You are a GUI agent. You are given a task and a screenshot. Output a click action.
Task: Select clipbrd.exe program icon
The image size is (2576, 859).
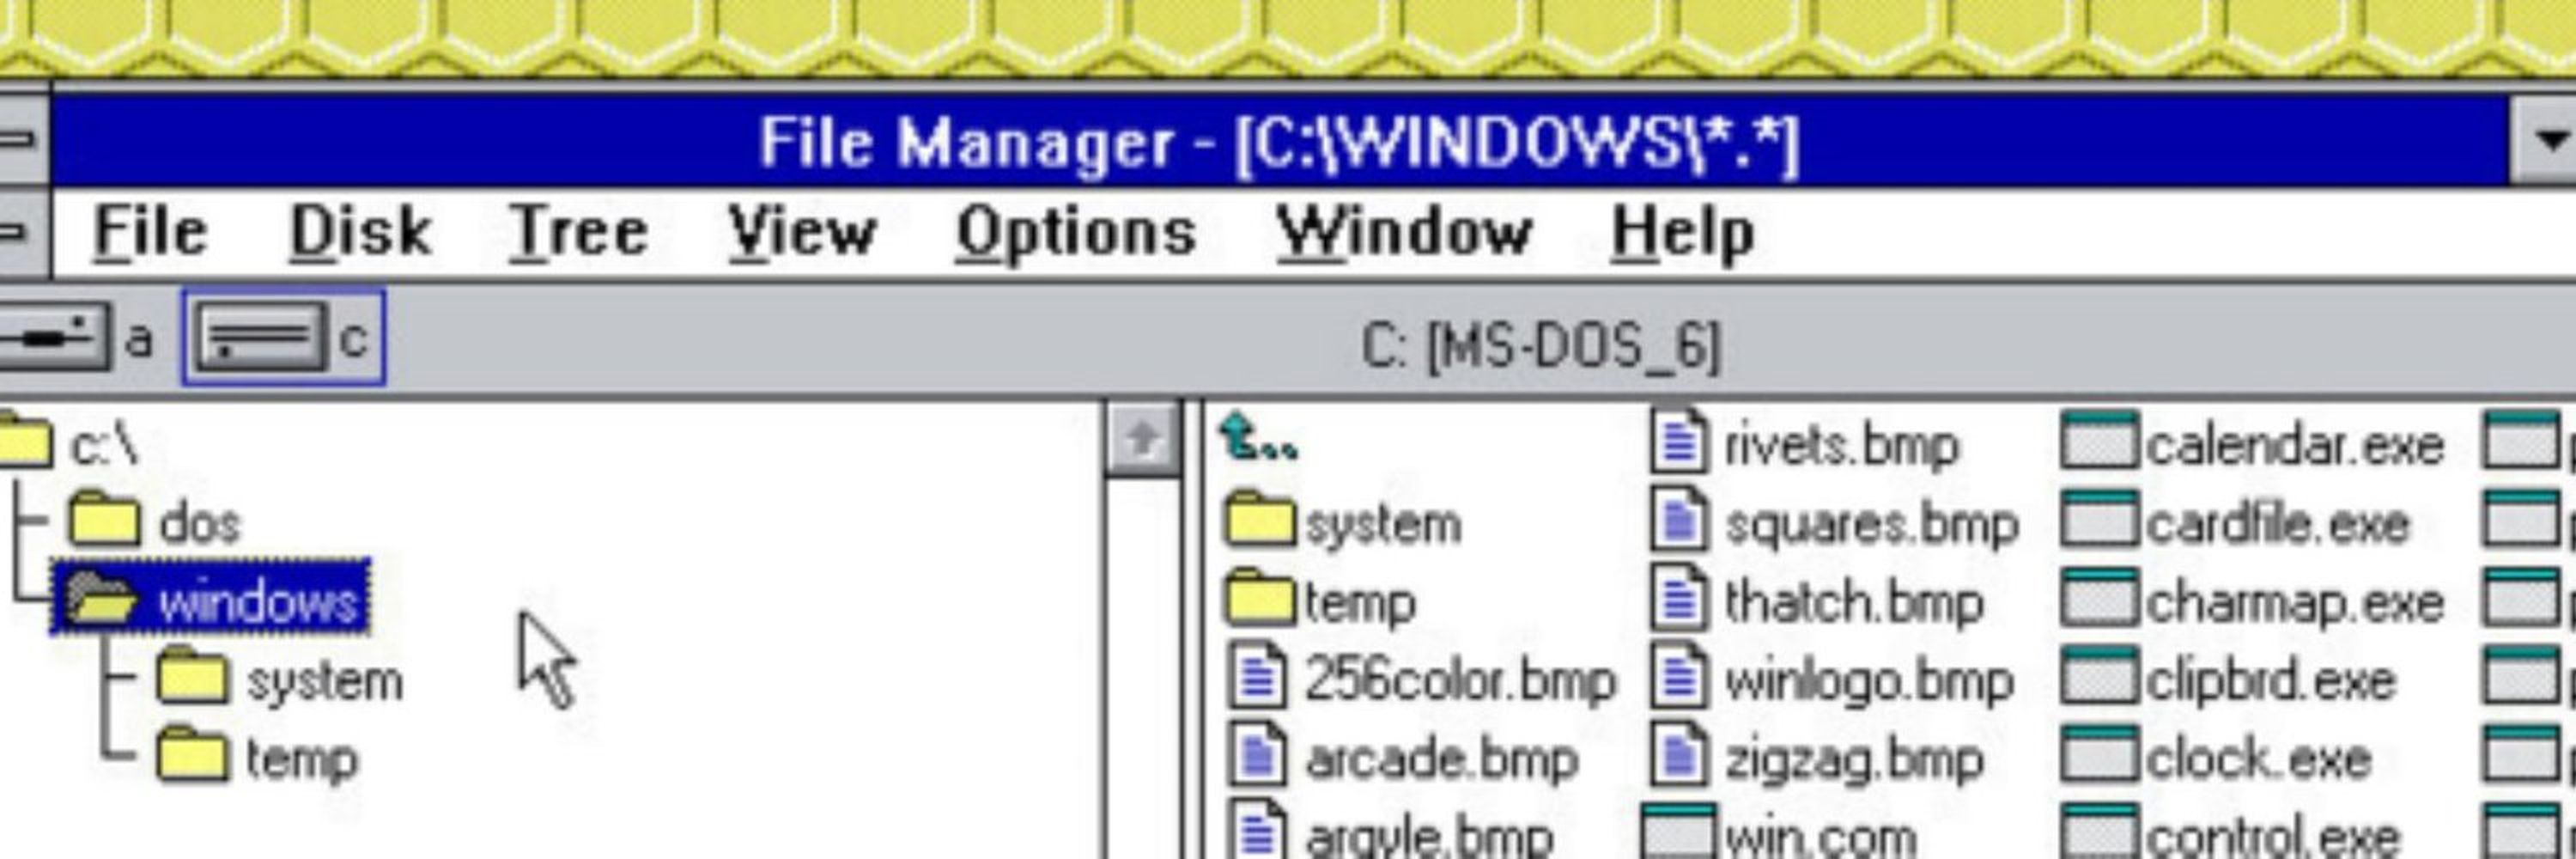pos(2100,677)
